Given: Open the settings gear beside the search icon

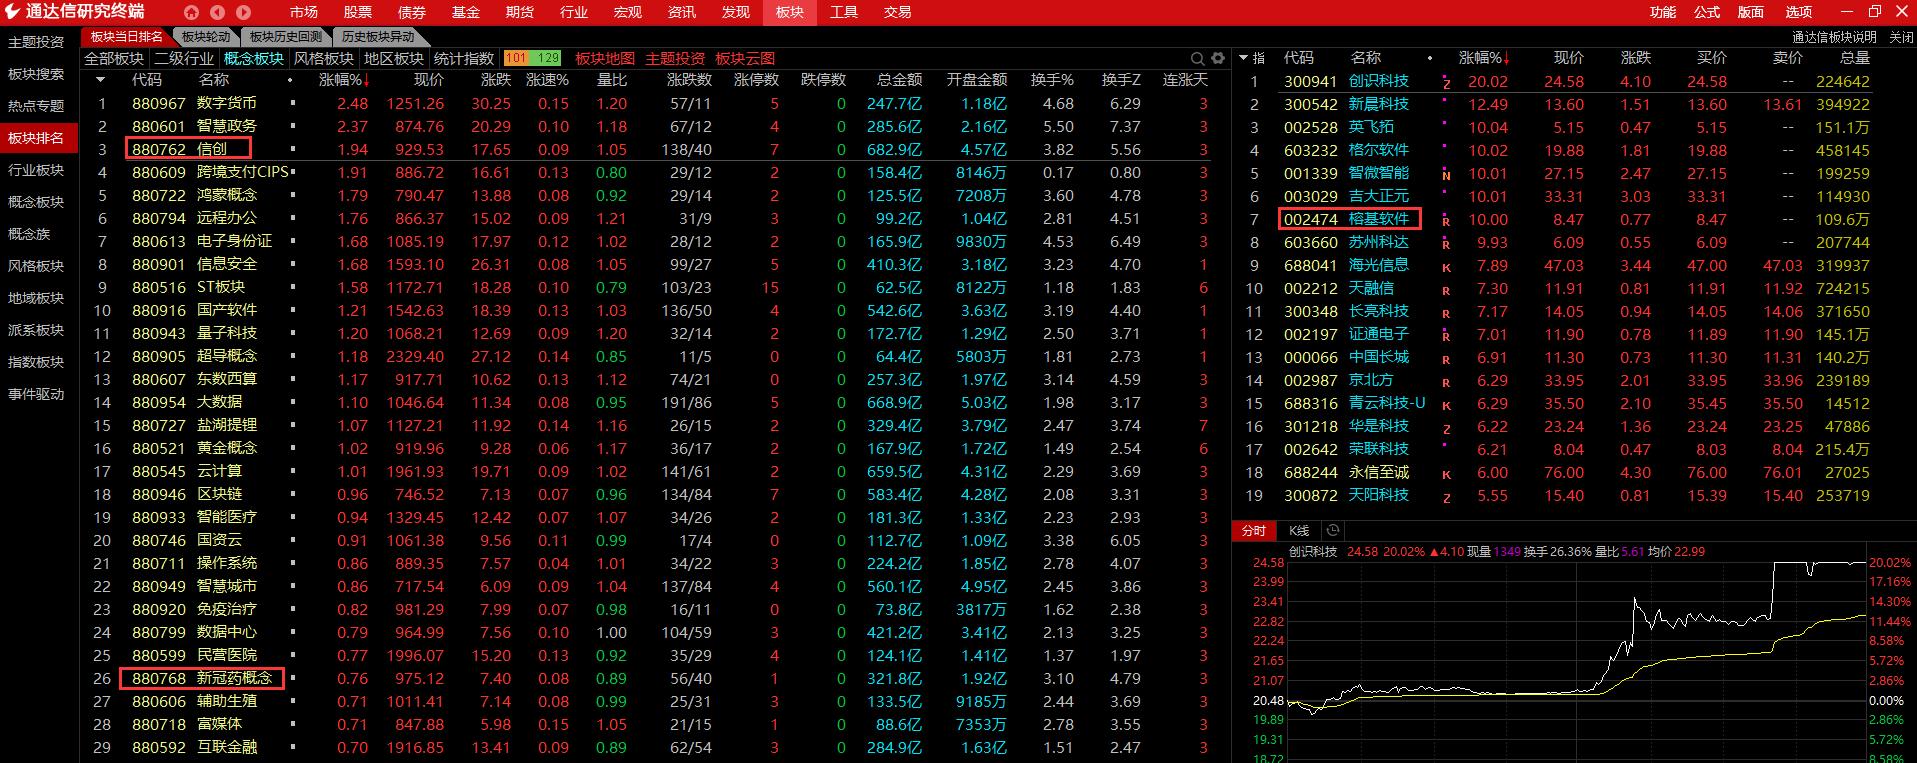Looking at the screenshot, I should pyautogui.click(x=1218, y=58).
